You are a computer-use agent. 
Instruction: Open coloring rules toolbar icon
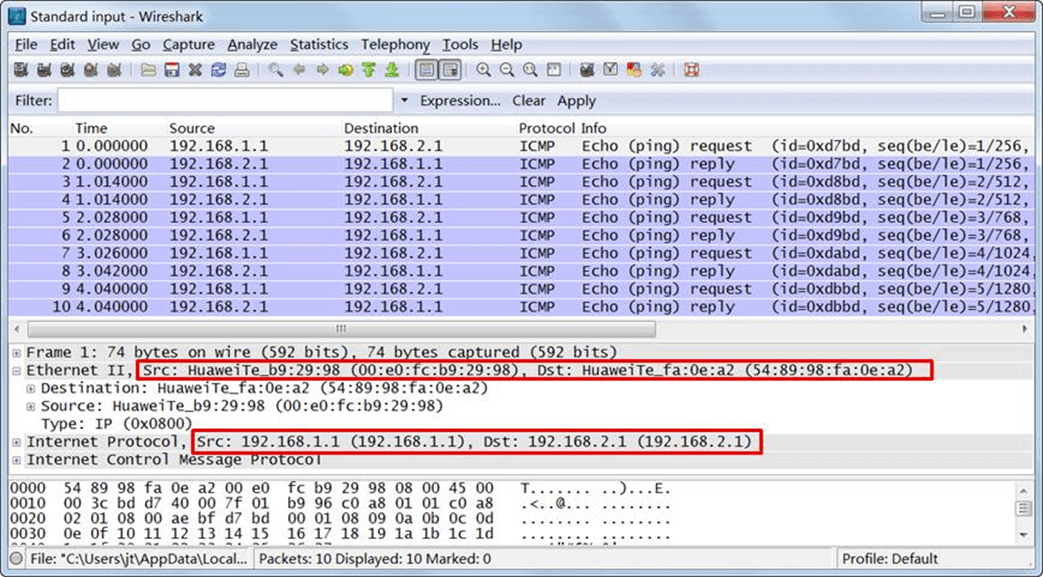point(633,70)
